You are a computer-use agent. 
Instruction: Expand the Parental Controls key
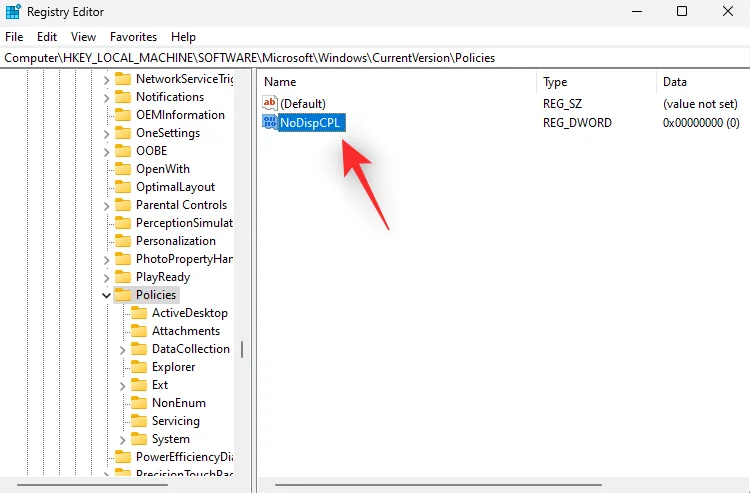(x=107, y=206)
